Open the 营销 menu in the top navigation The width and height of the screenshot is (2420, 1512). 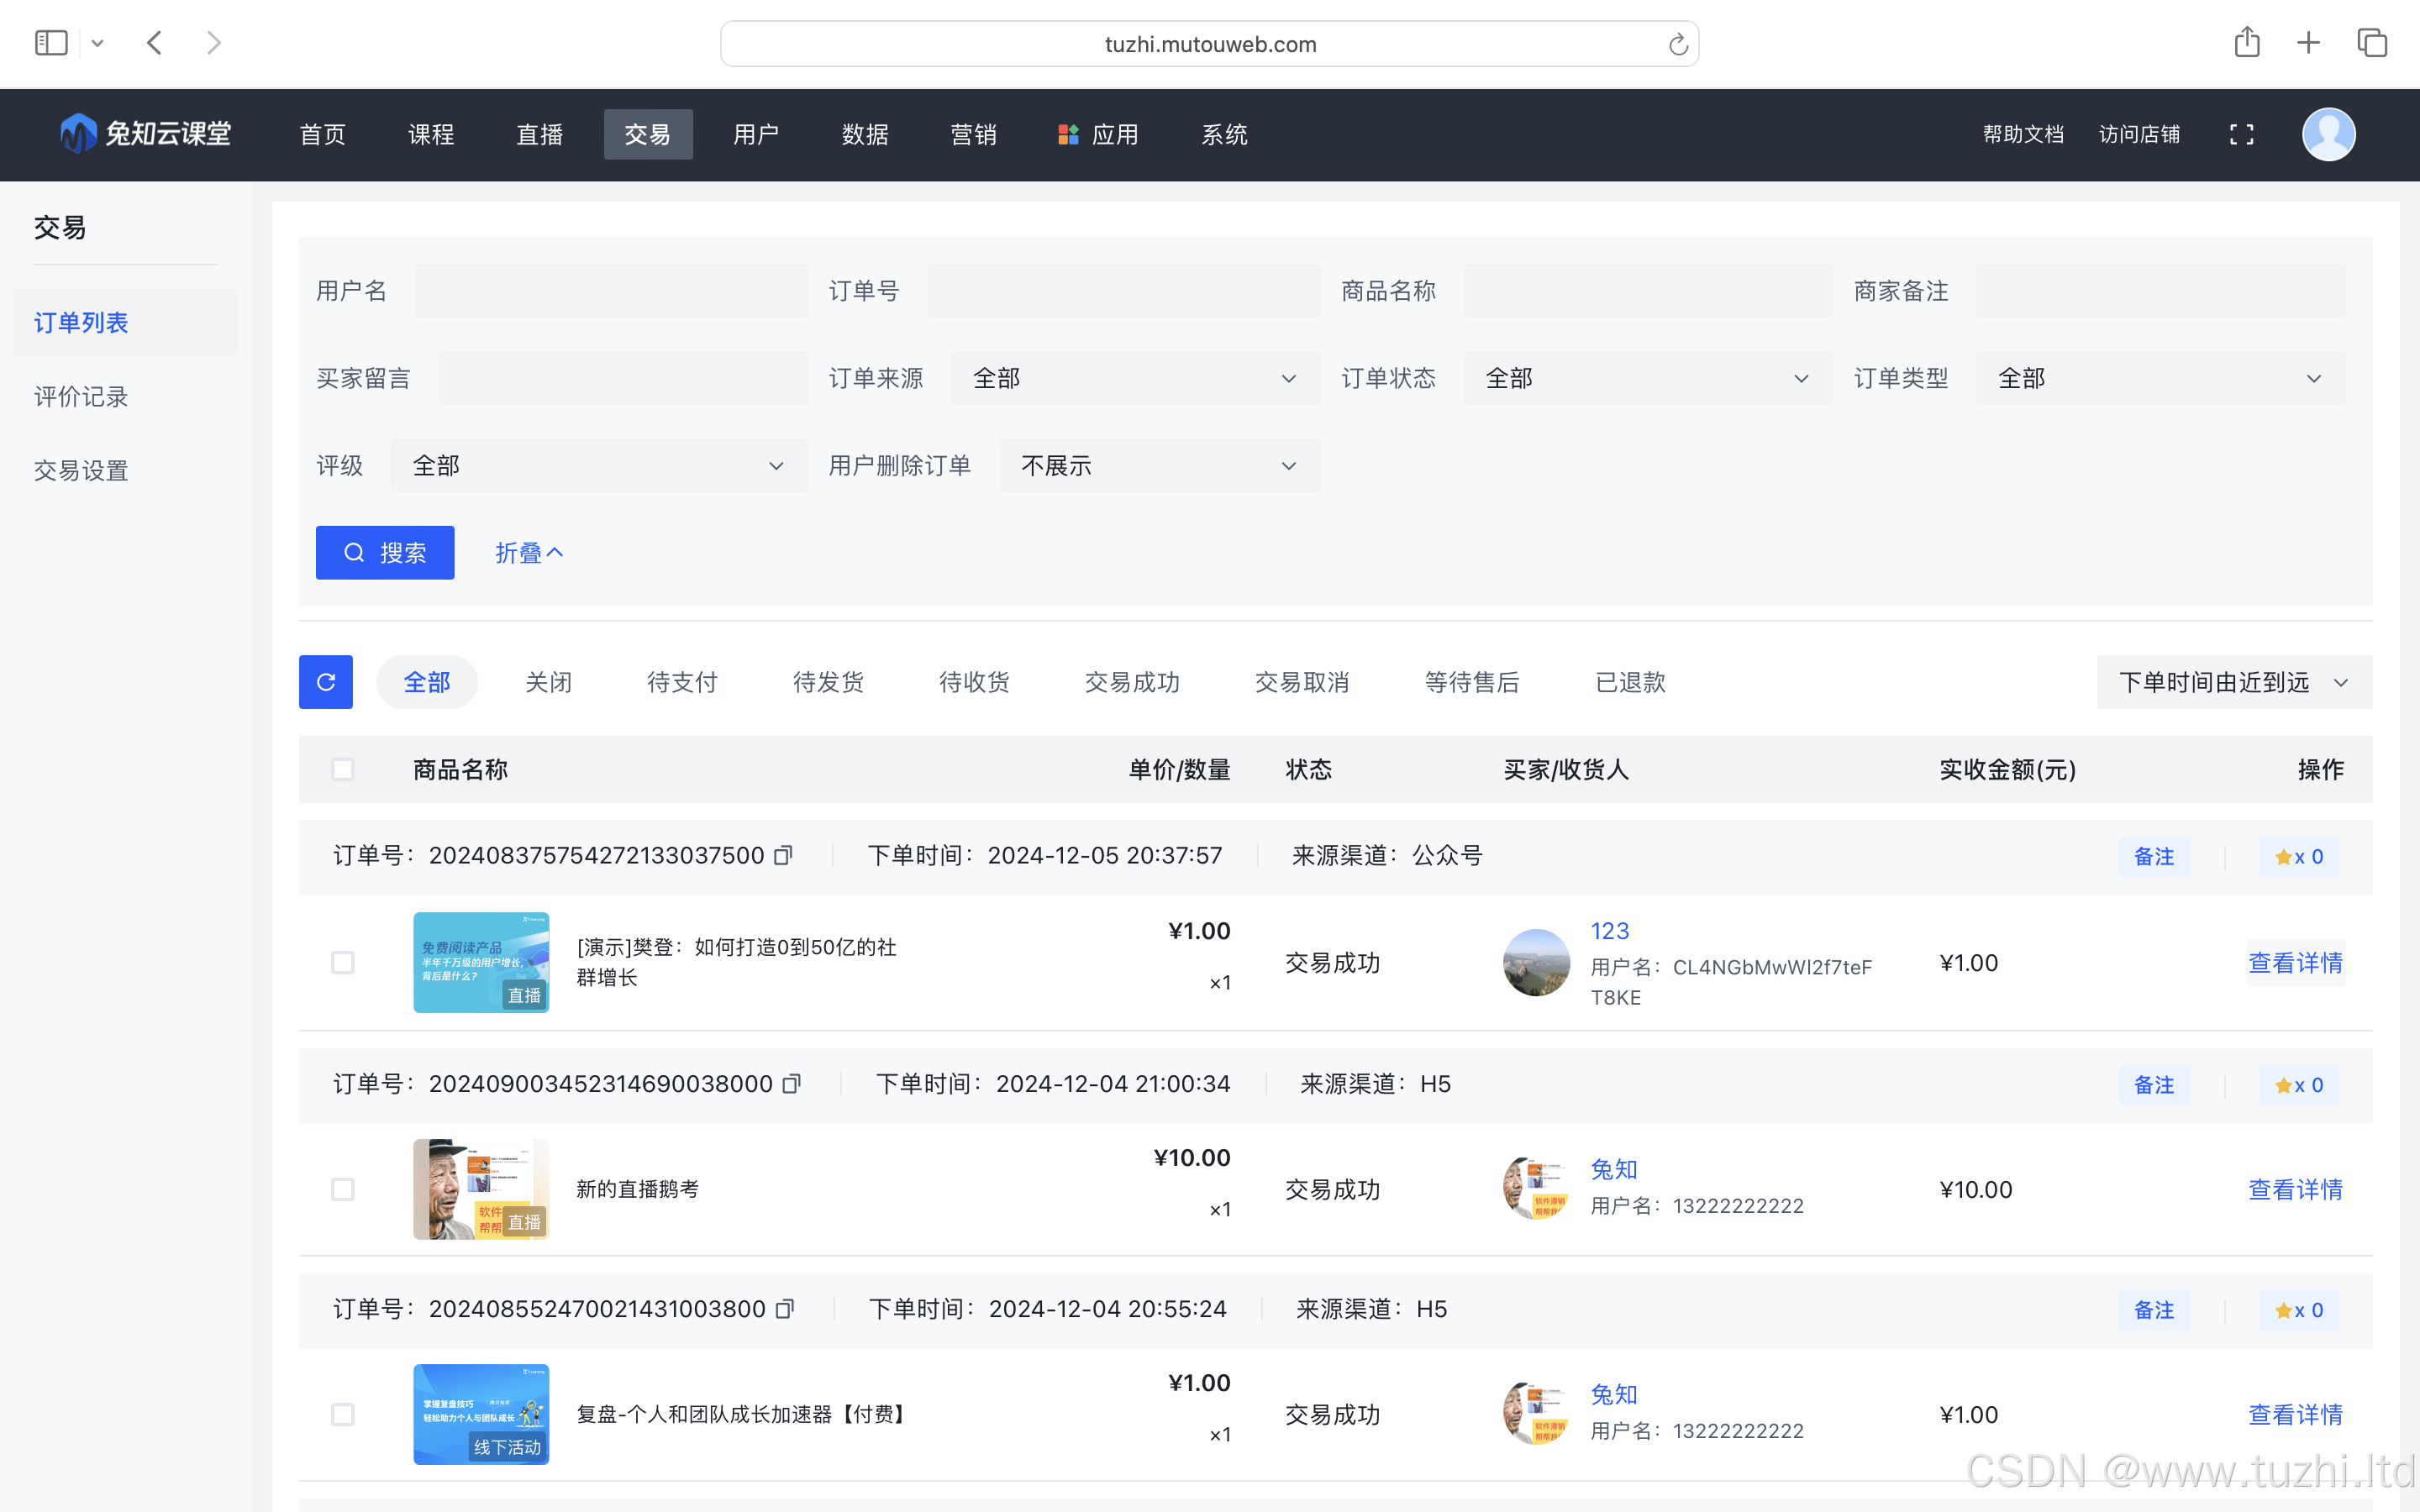[x=973, y=134]
